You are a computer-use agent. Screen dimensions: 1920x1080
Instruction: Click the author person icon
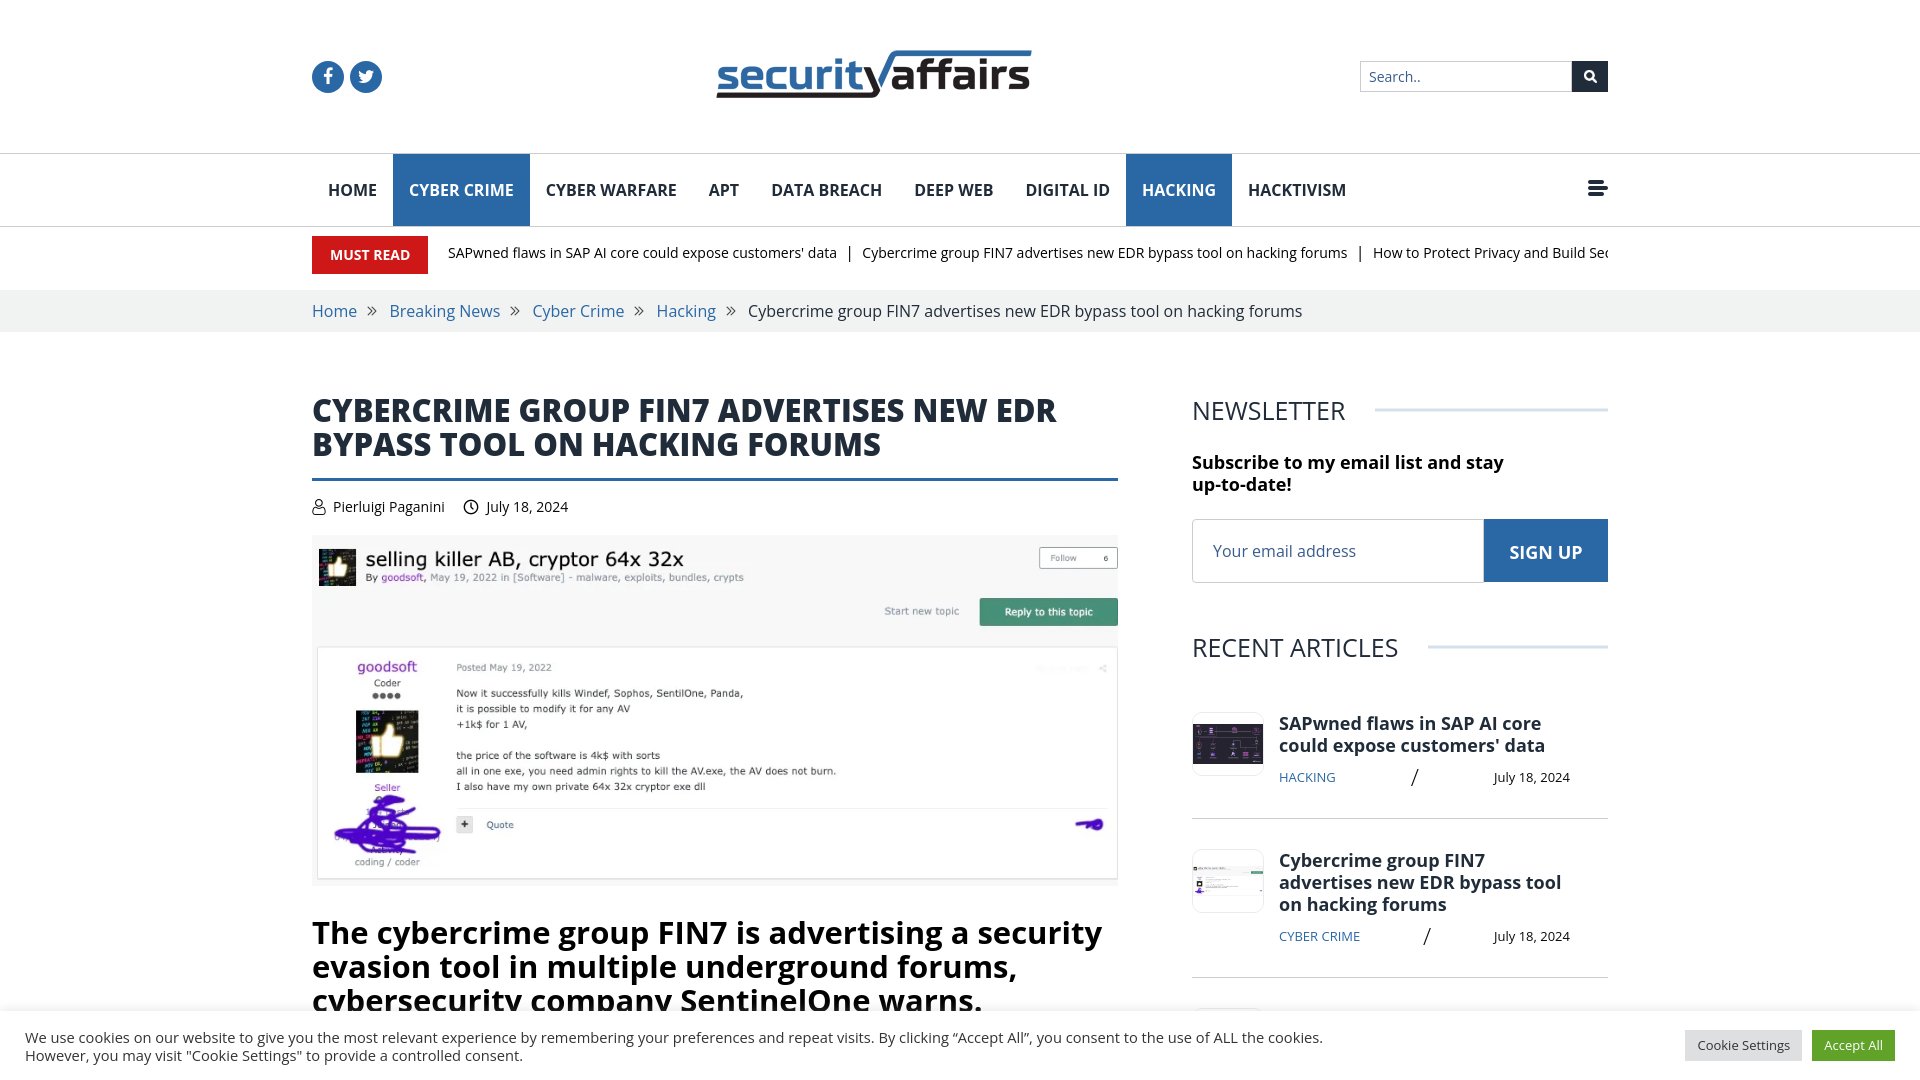pyautogui.click(x=319, y=506)
